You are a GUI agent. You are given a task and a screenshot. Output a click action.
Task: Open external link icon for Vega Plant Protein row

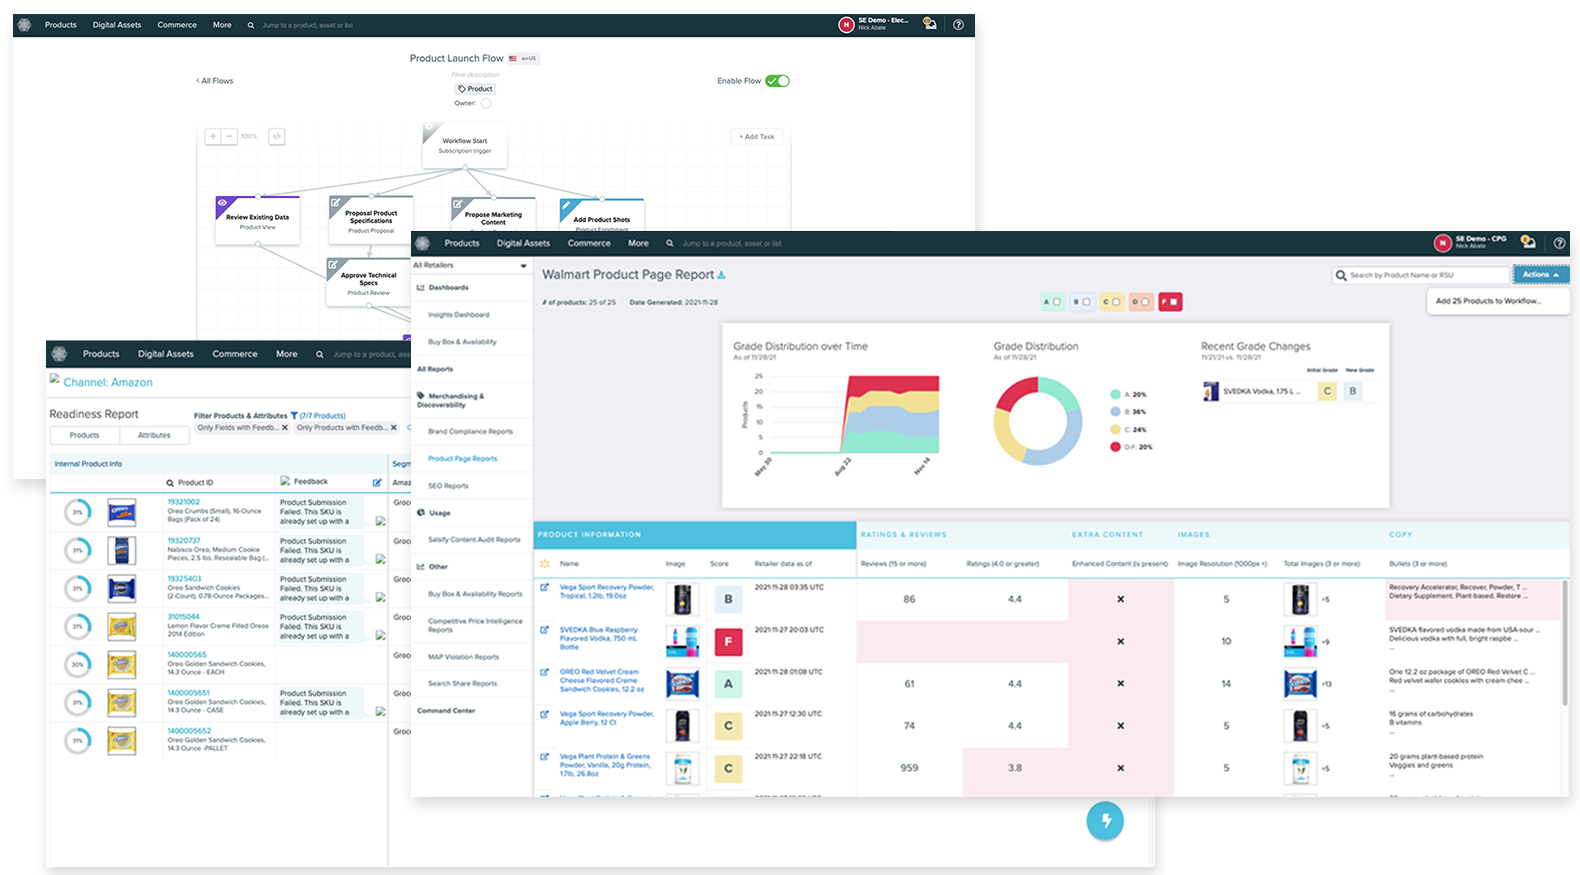[544, 757]
